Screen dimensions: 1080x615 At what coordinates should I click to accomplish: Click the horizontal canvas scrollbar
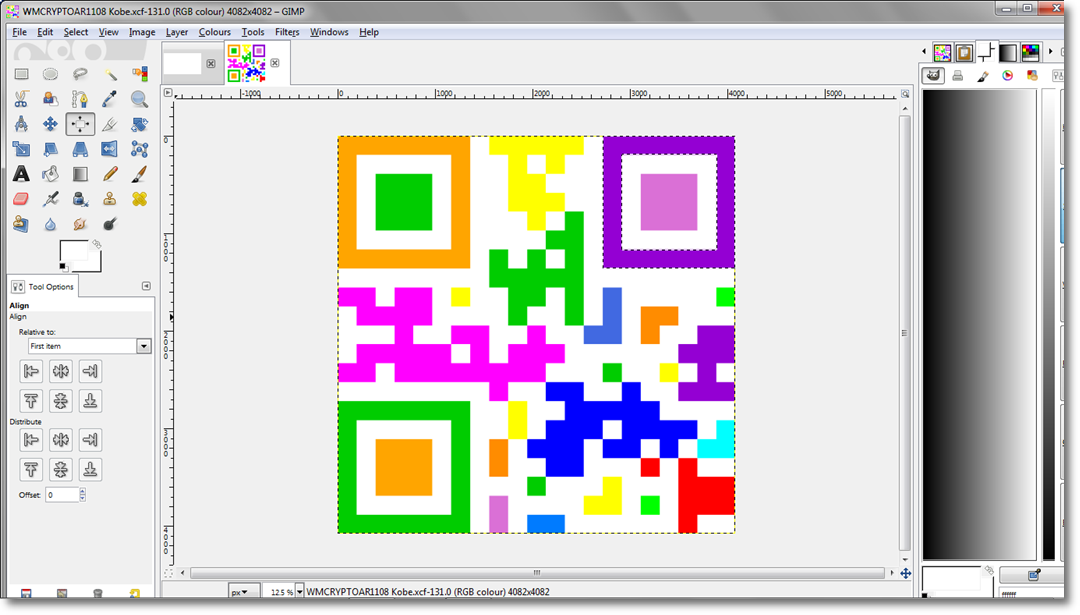[x=537, y=572]
